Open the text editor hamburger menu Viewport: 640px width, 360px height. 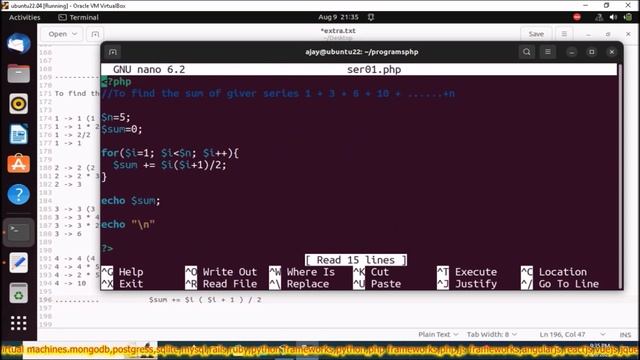(x=564, y=34)
